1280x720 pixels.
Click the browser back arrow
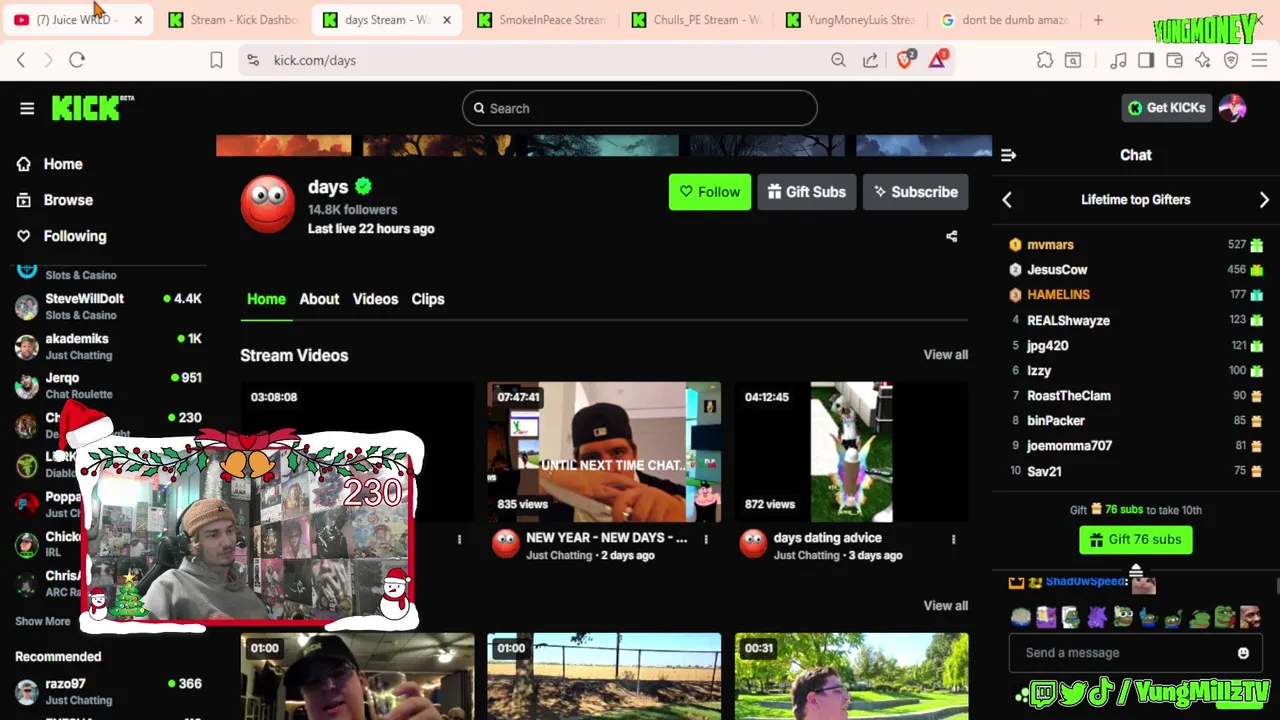pyautogui.click(x=21, y=60)
